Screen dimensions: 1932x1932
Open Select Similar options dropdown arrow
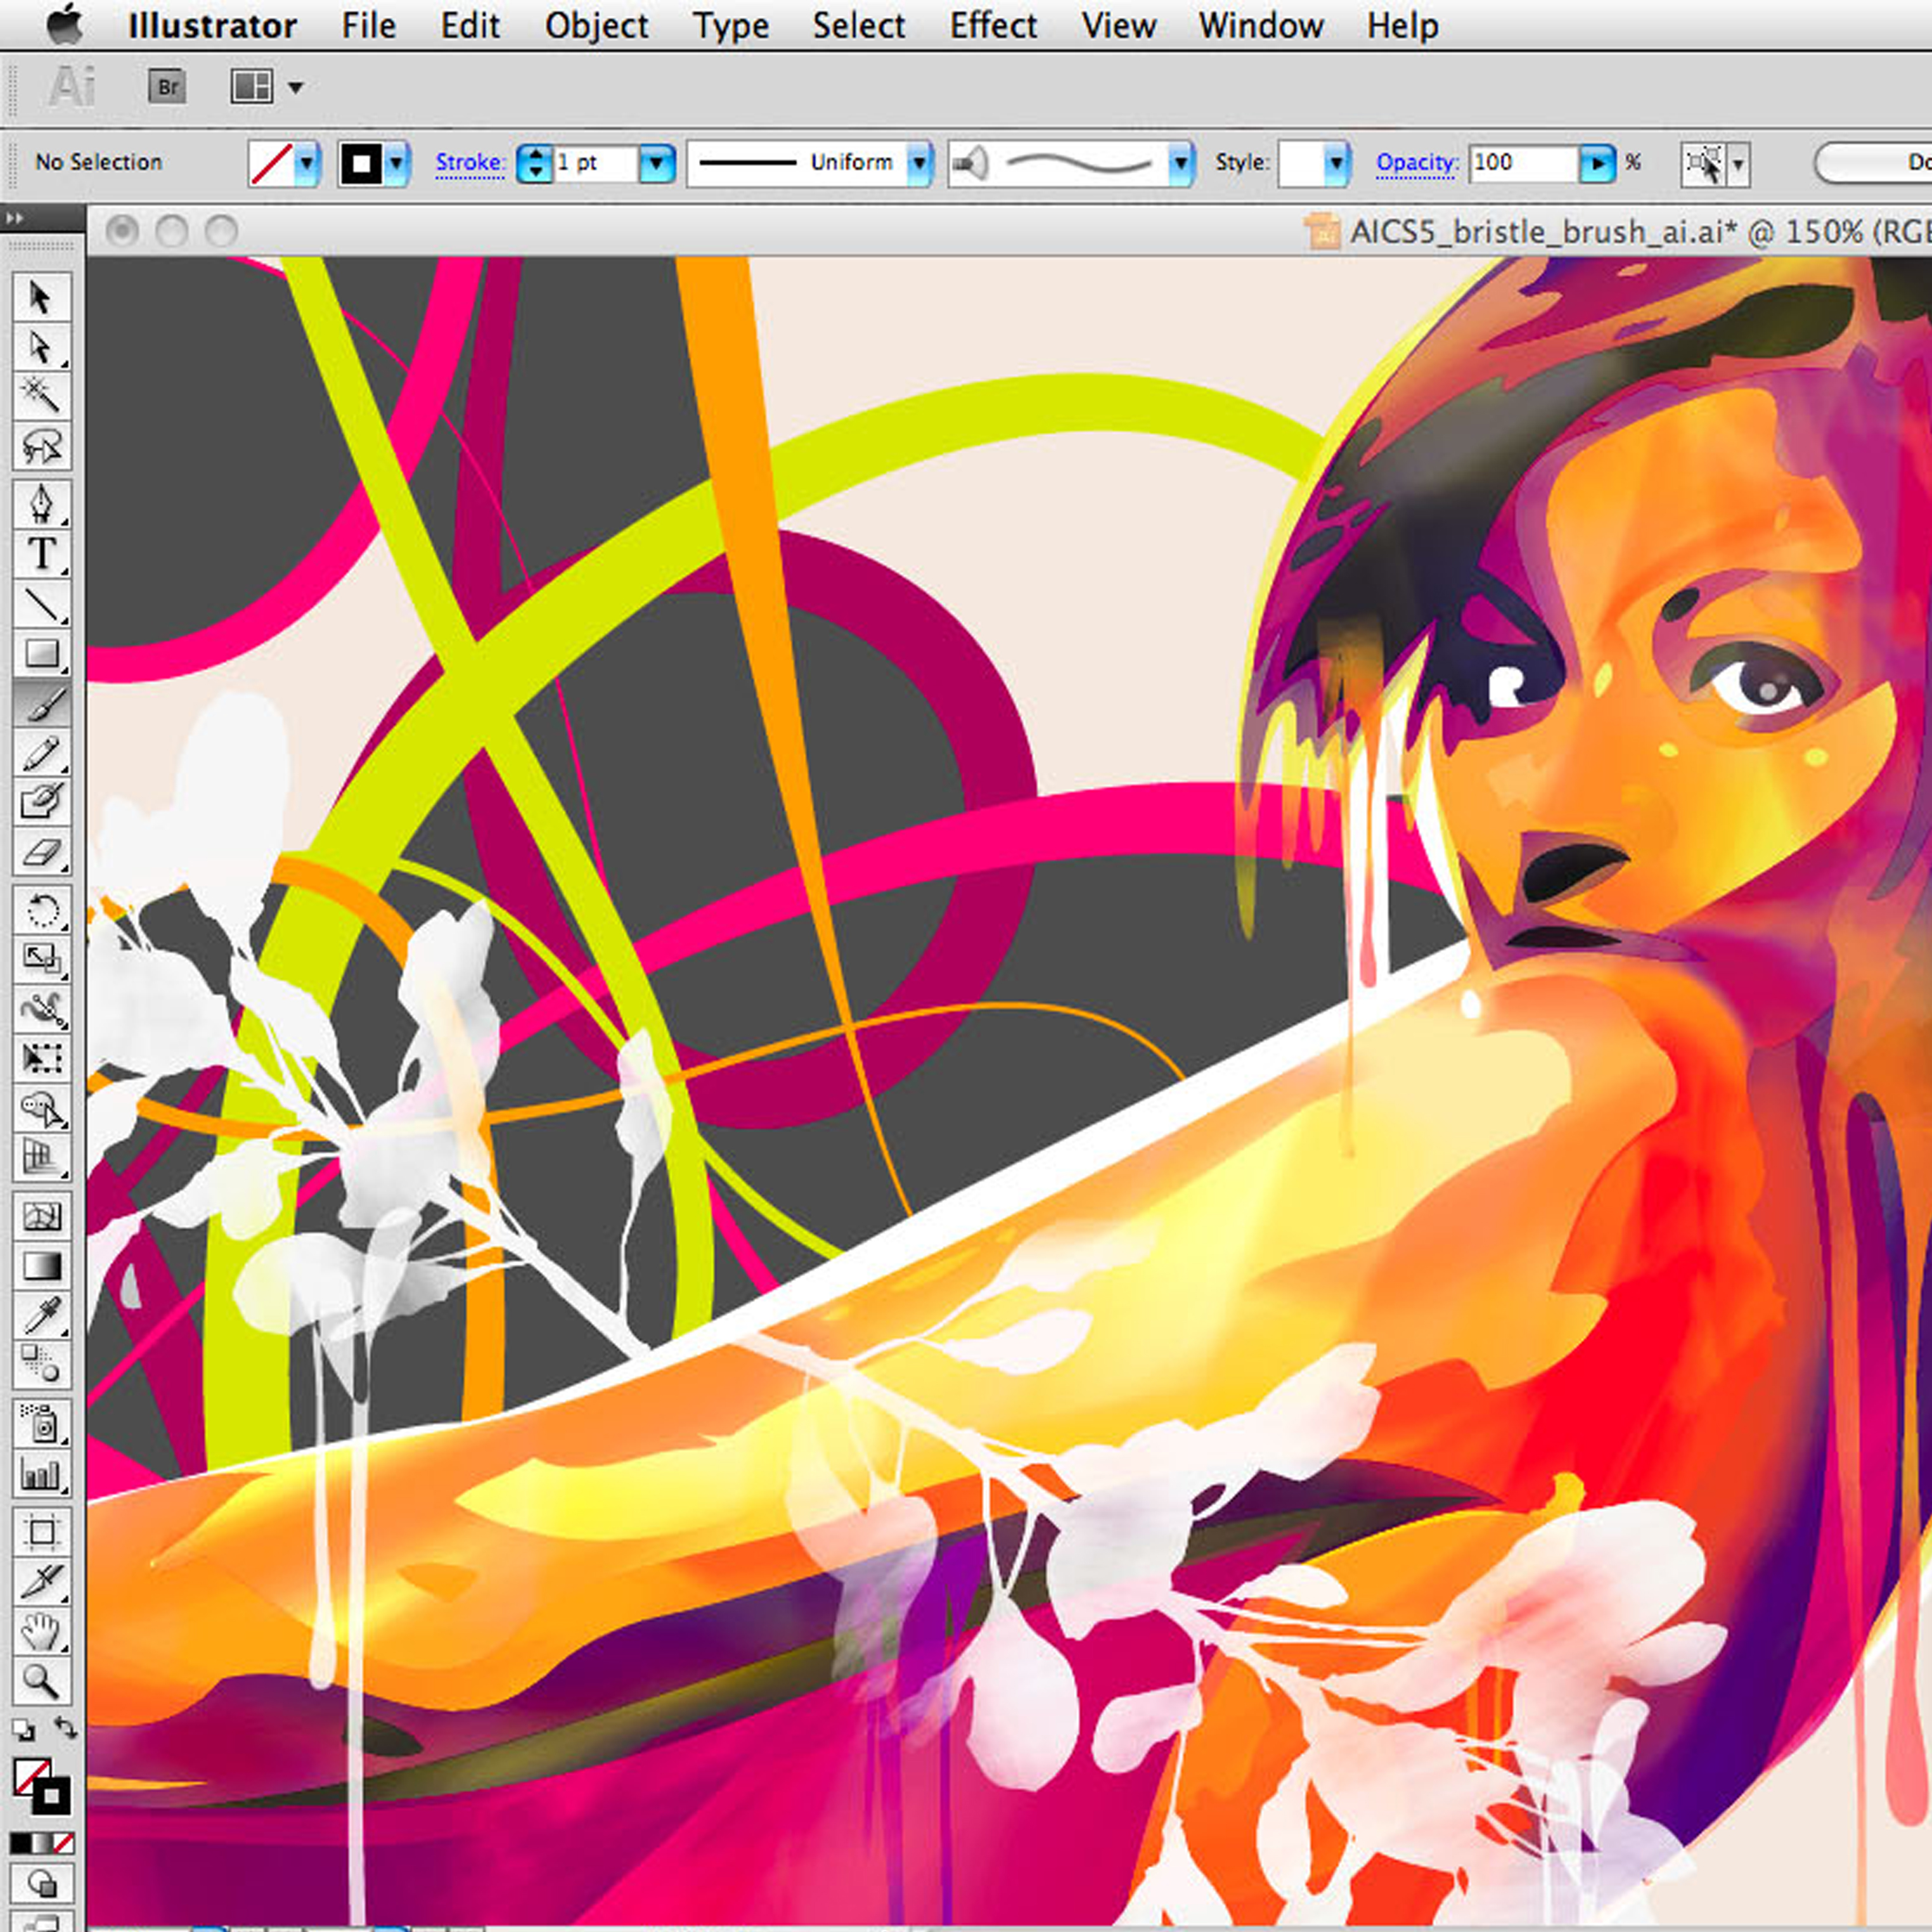pos(1738,163)
